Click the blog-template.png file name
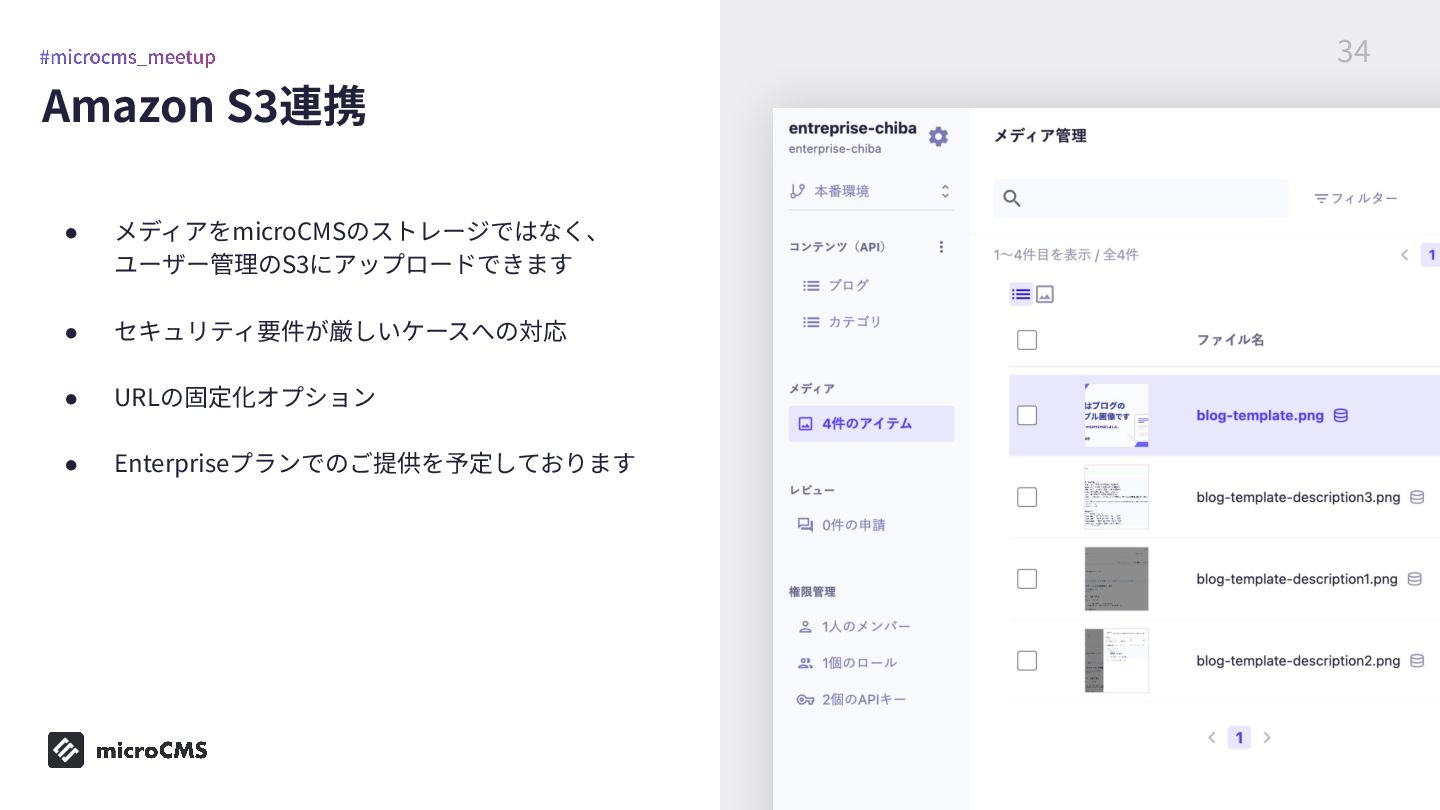 point(1260,415)
